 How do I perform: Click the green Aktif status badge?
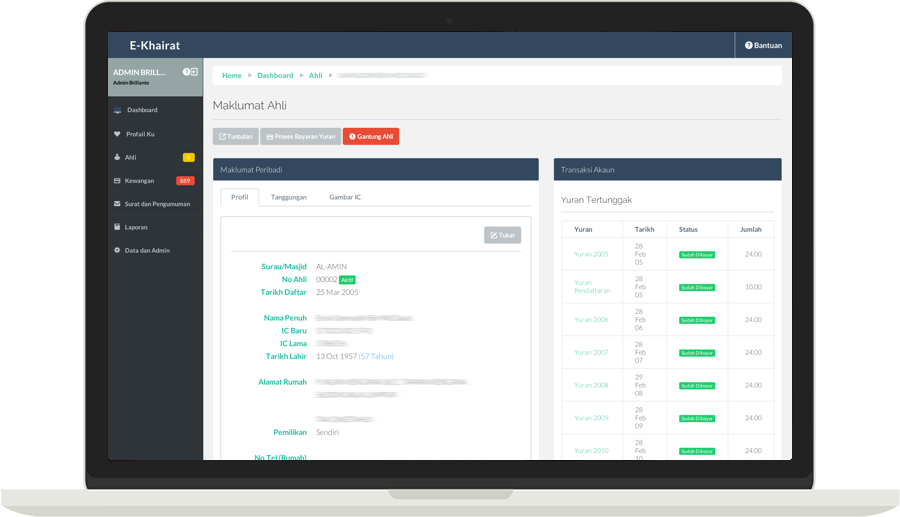[347, 280]
